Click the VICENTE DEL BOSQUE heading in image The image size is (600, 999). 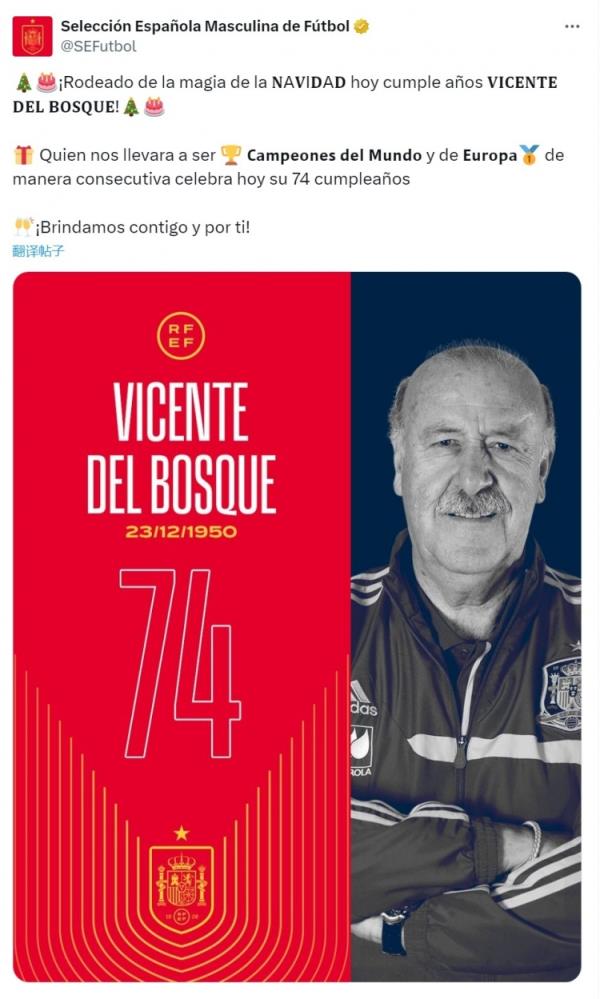pyautogui.click(x=182, y=447)
